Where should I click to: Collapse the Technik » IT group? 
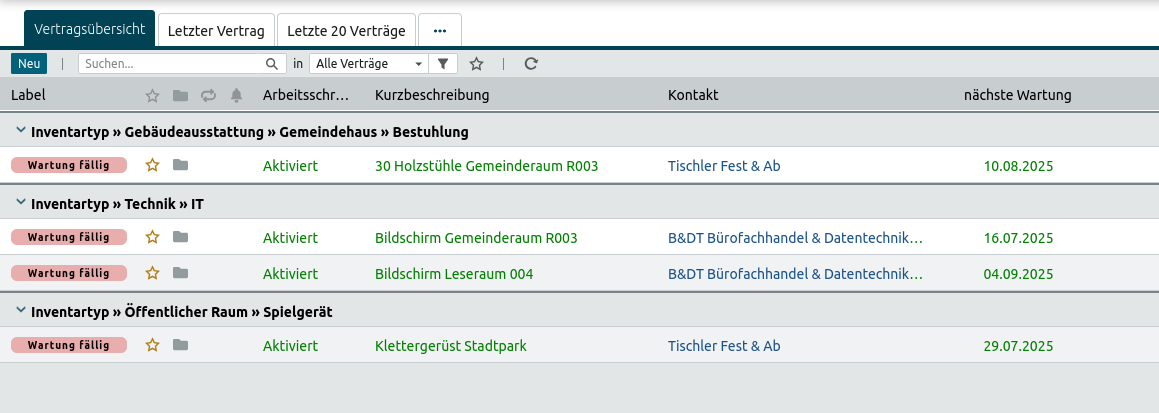click(20, 204)
